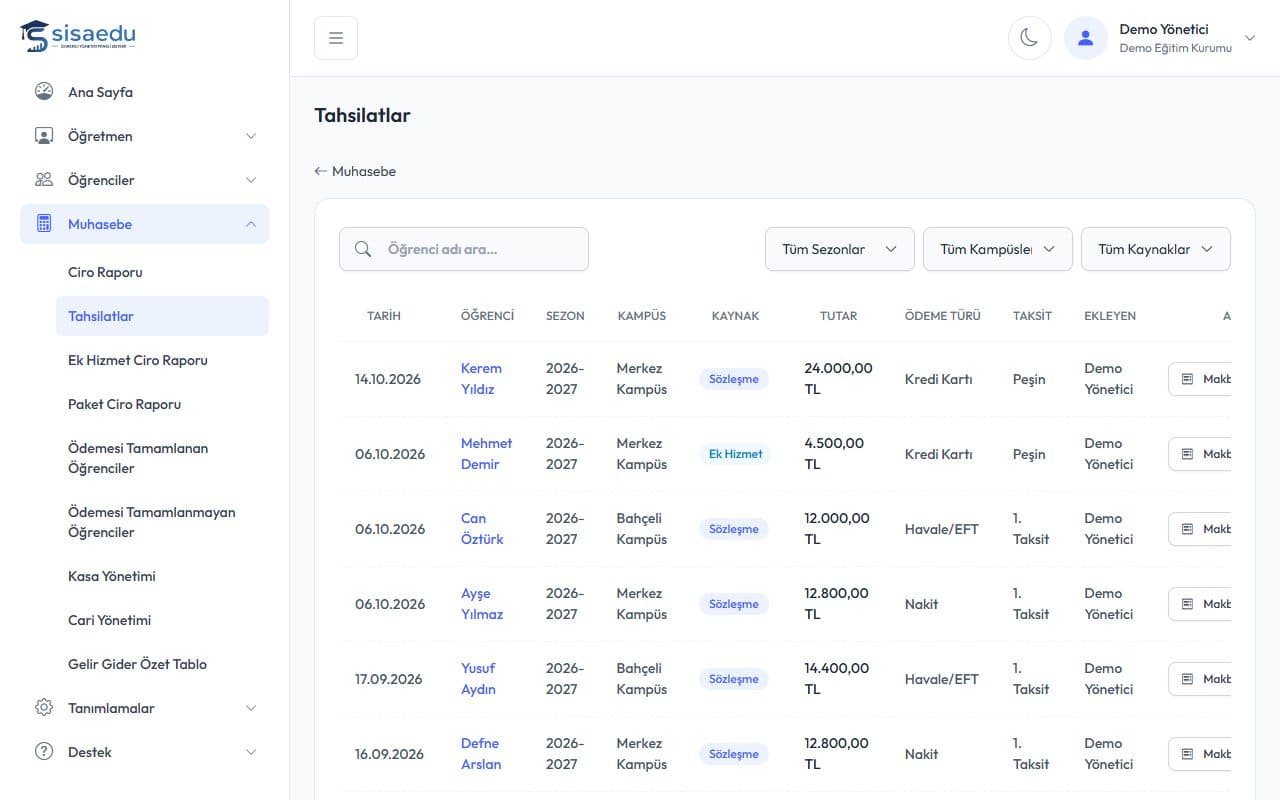The width and height of the screenshot is (1280, 800).
Task: Click the sisaedu logo
Action: click(x=78, y=36)
